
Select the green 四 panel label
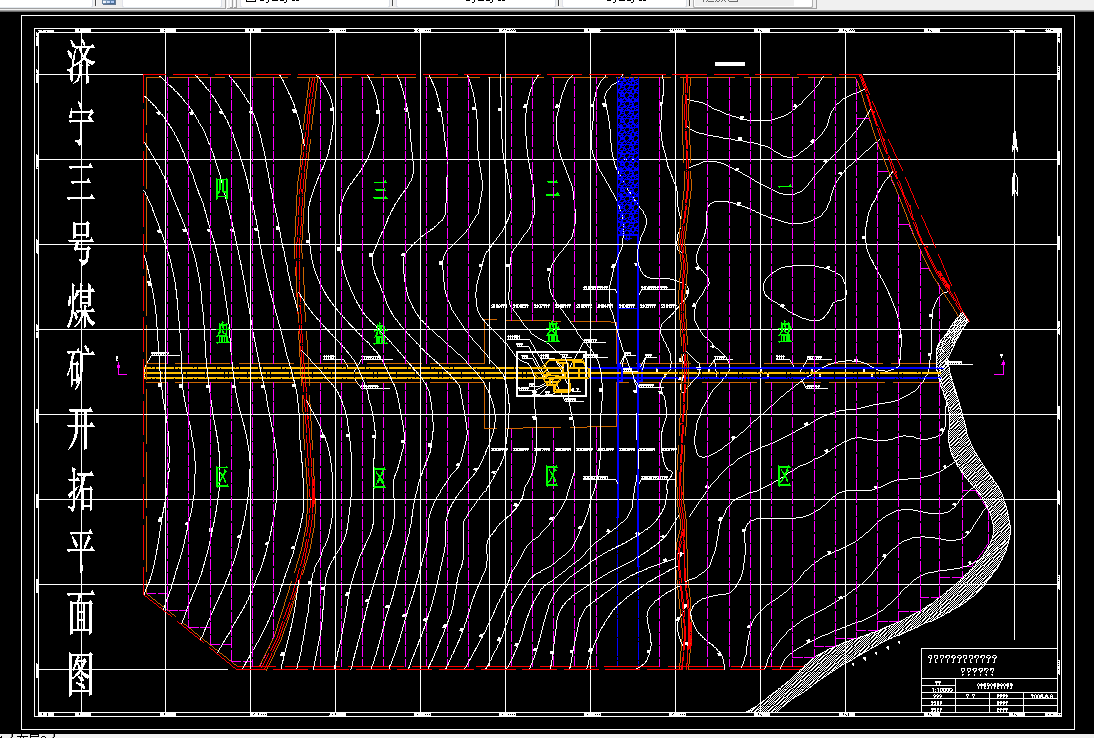[x=222, y=188]
